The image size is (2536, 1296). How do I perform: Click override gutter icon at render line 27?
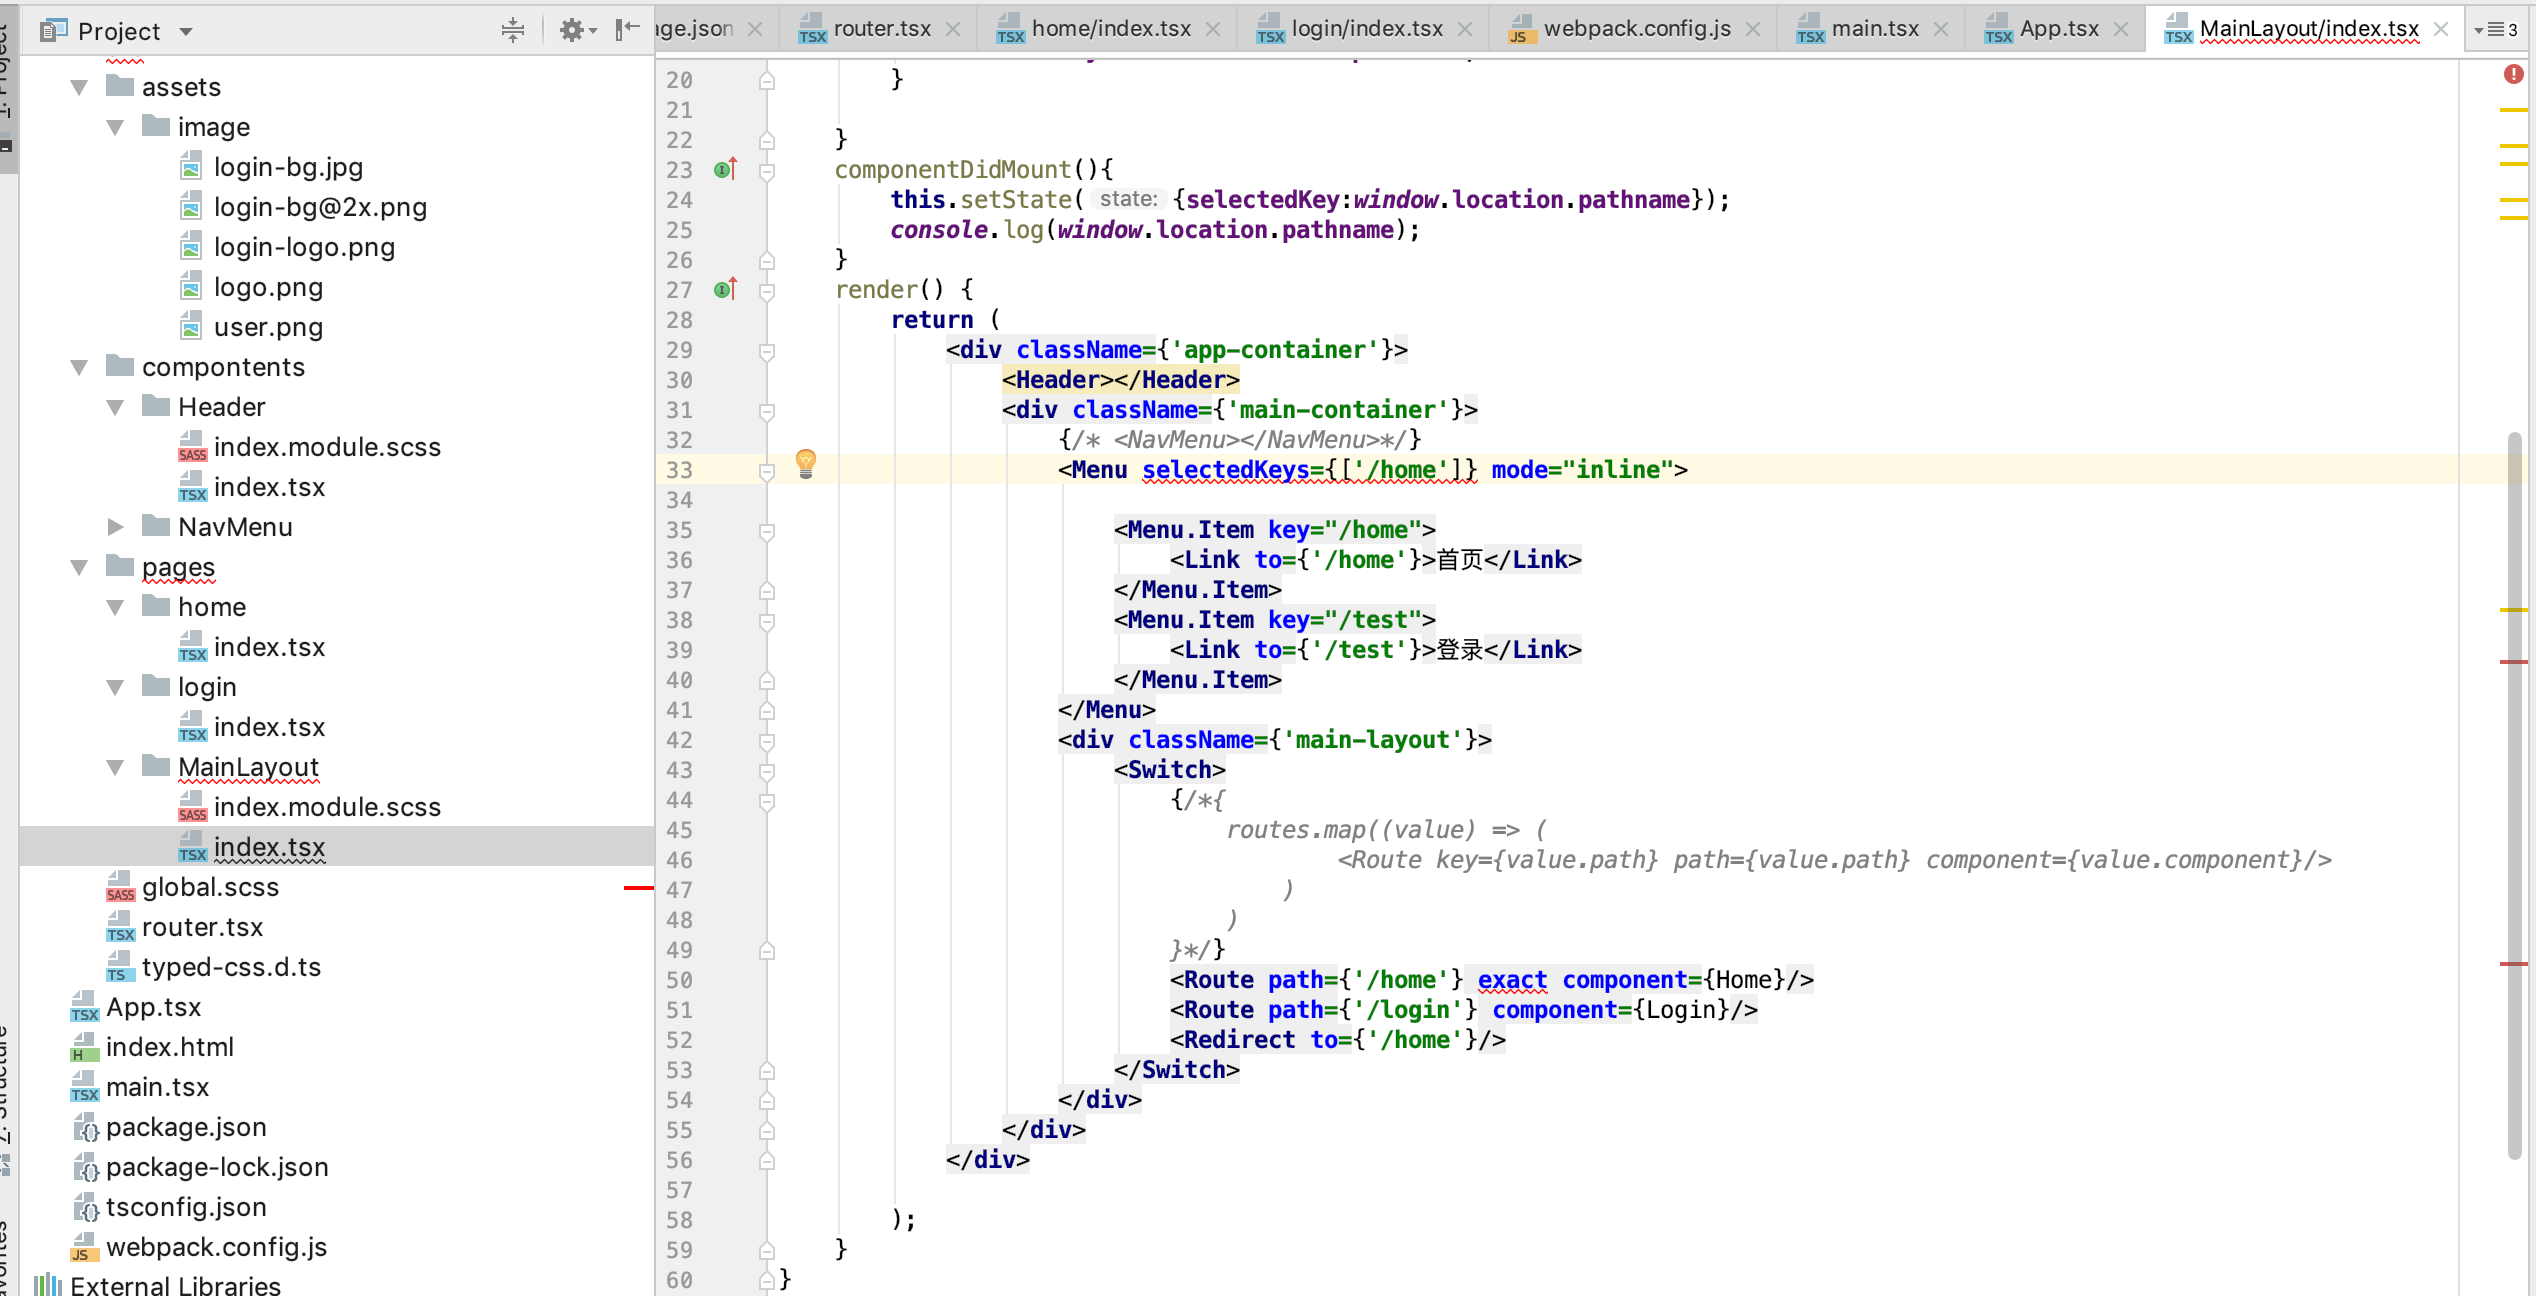[726, 289]
